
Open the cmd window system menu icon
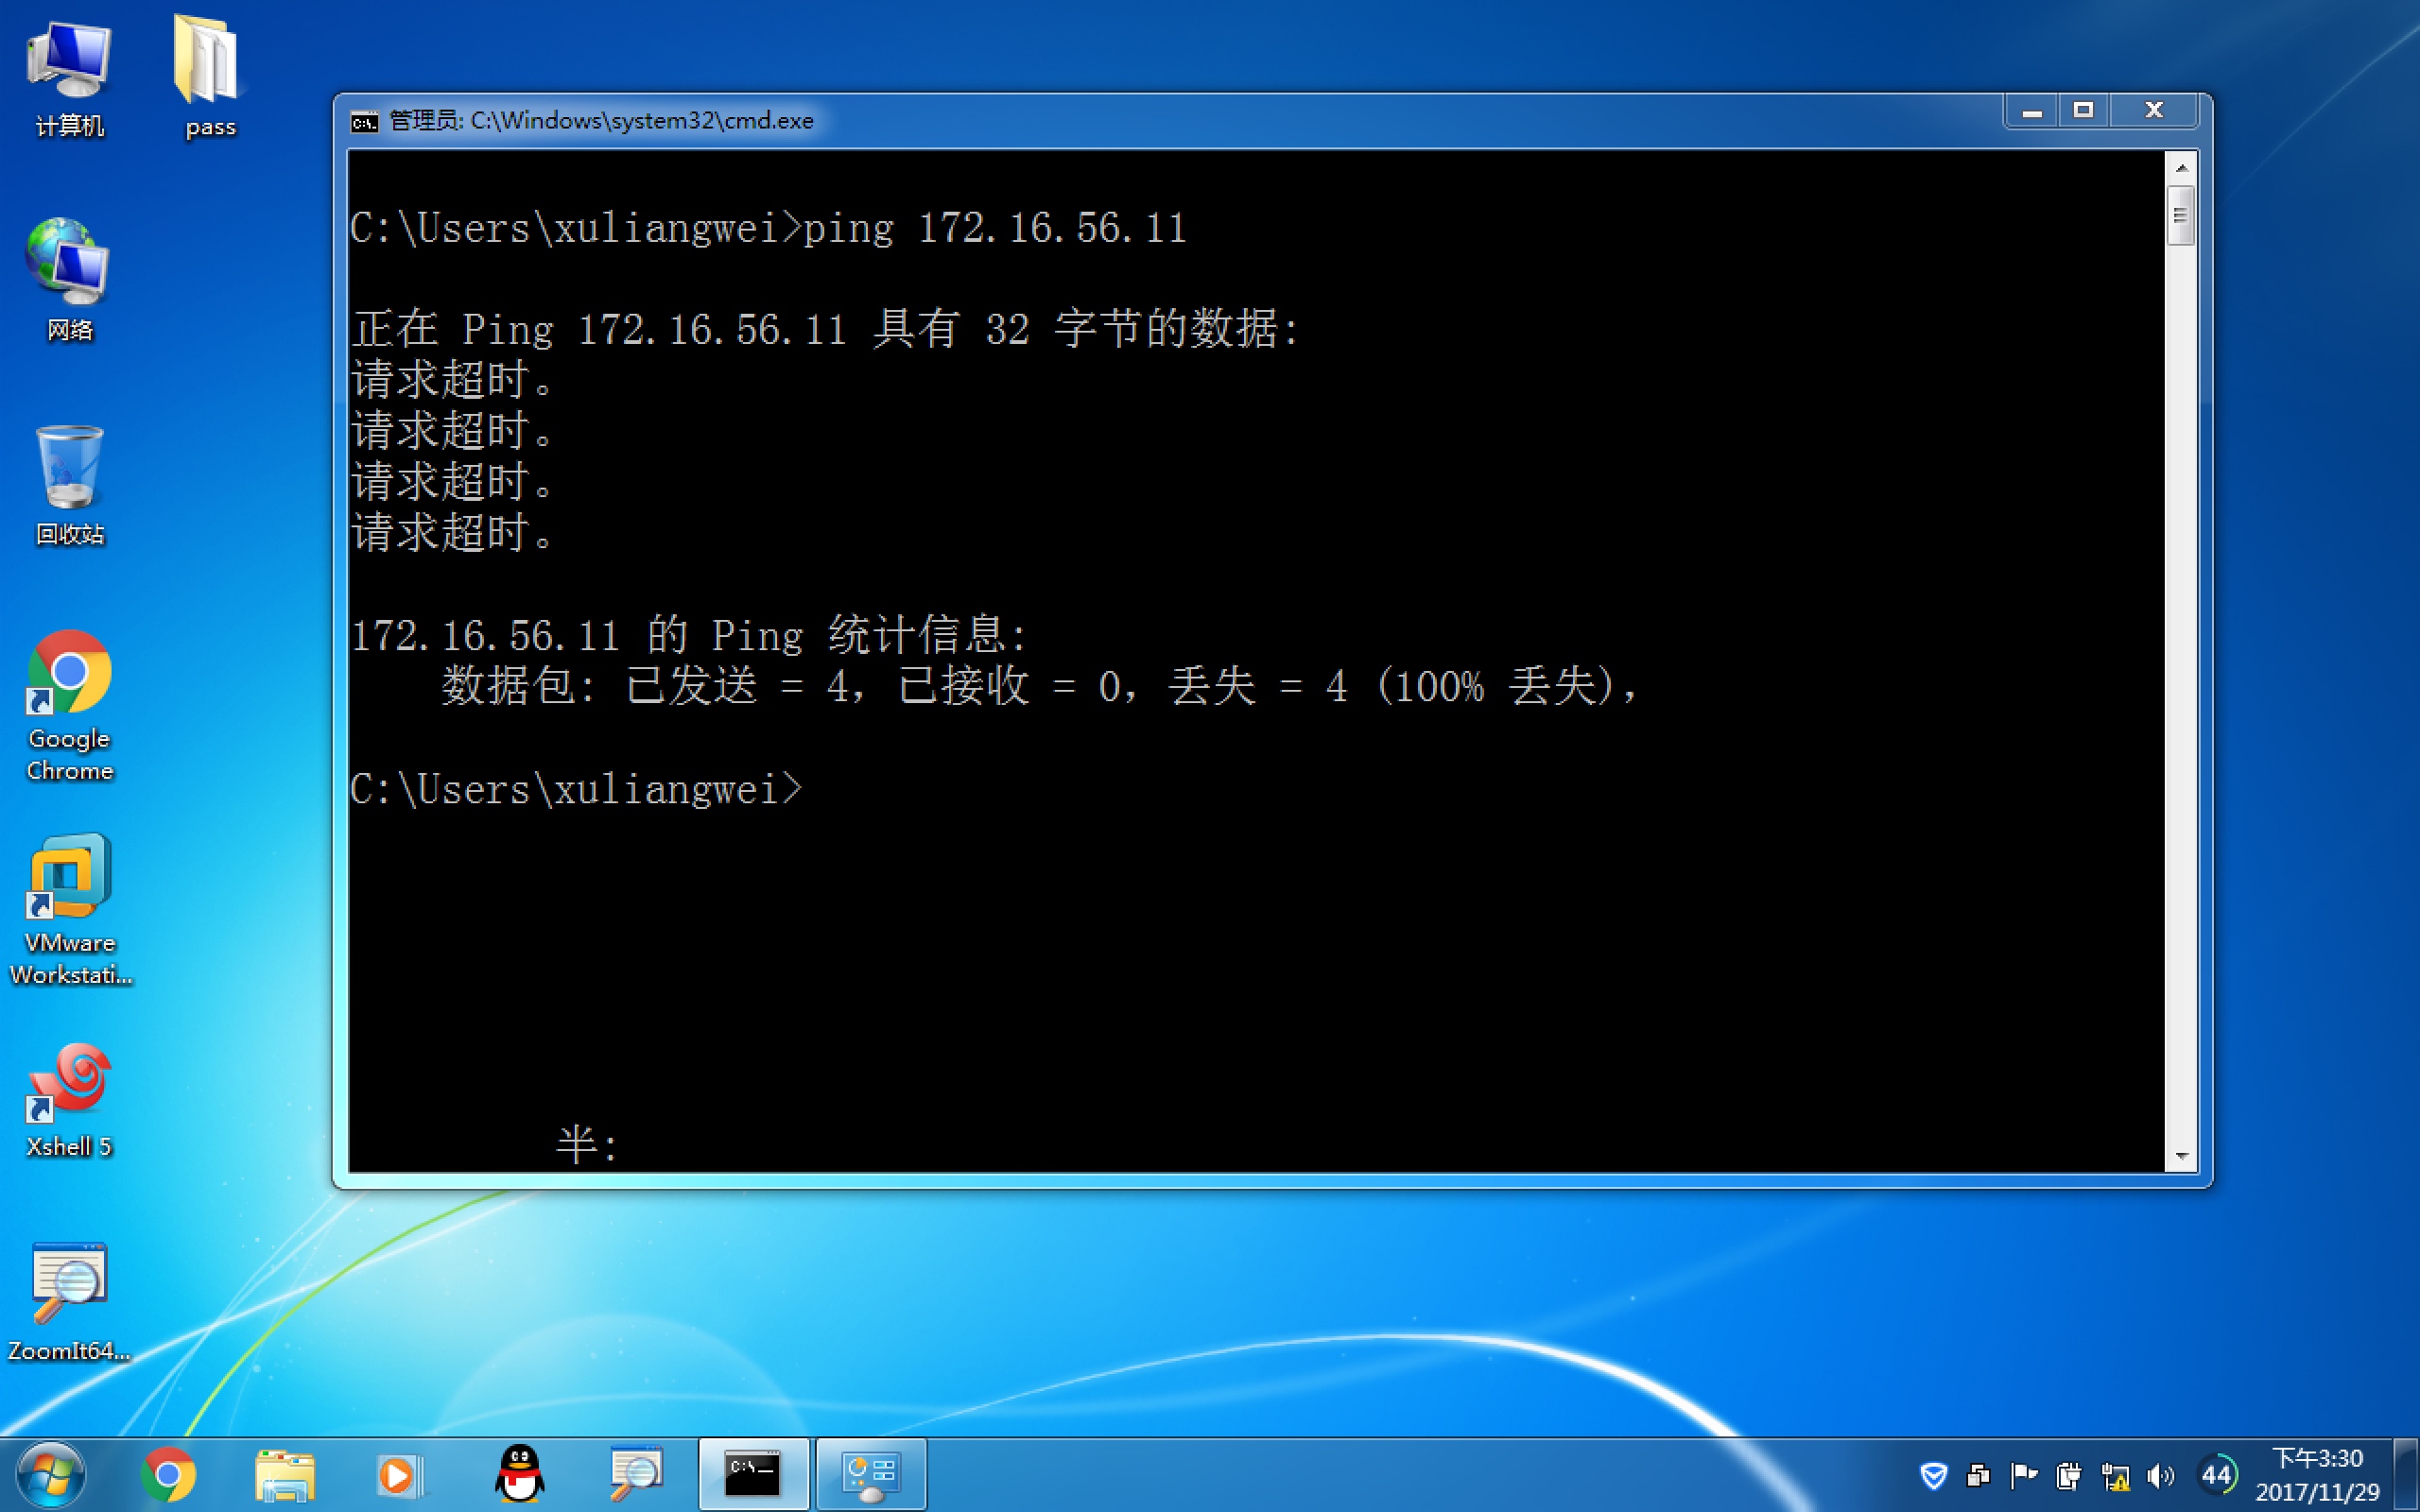[x=364, y=122]
